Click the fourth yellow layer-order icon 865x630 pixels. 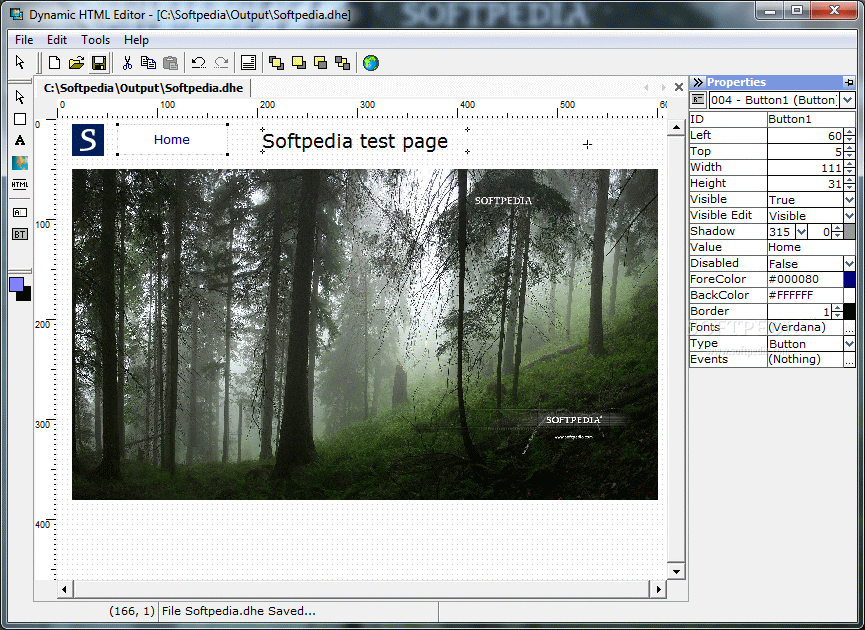click(x=343, y=63)
